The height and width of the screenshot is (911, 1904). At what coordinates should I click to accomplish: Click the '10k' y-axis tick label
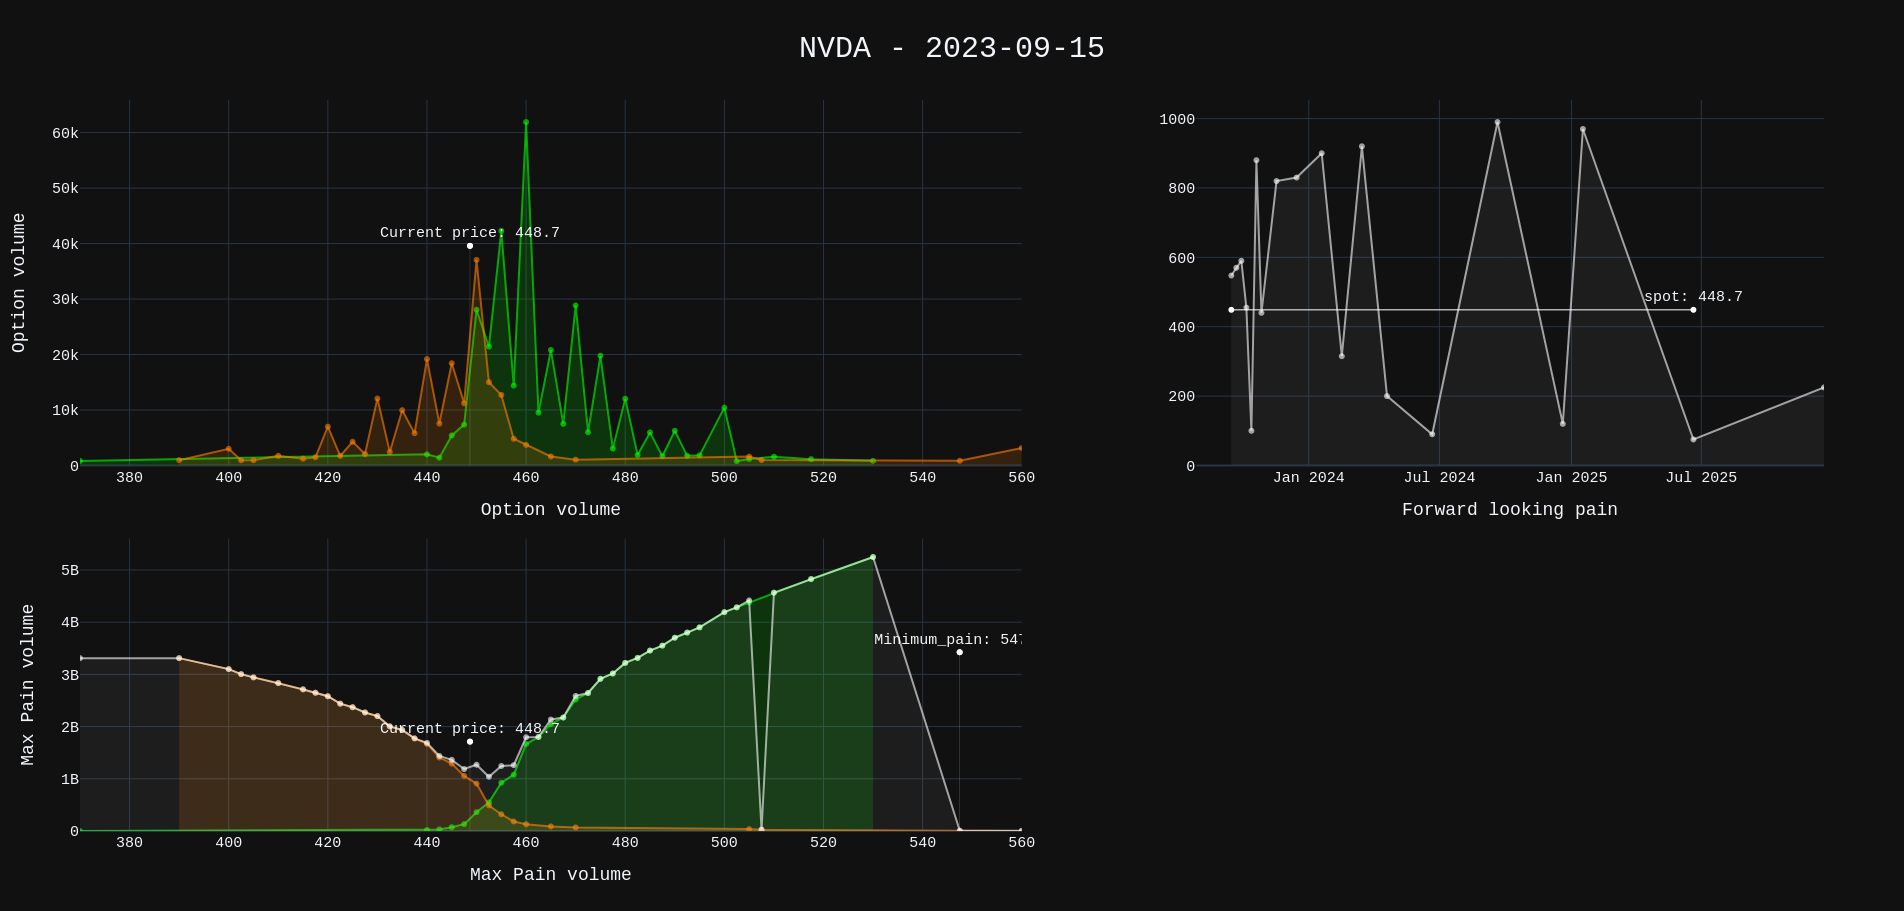(x=65, y=410)
